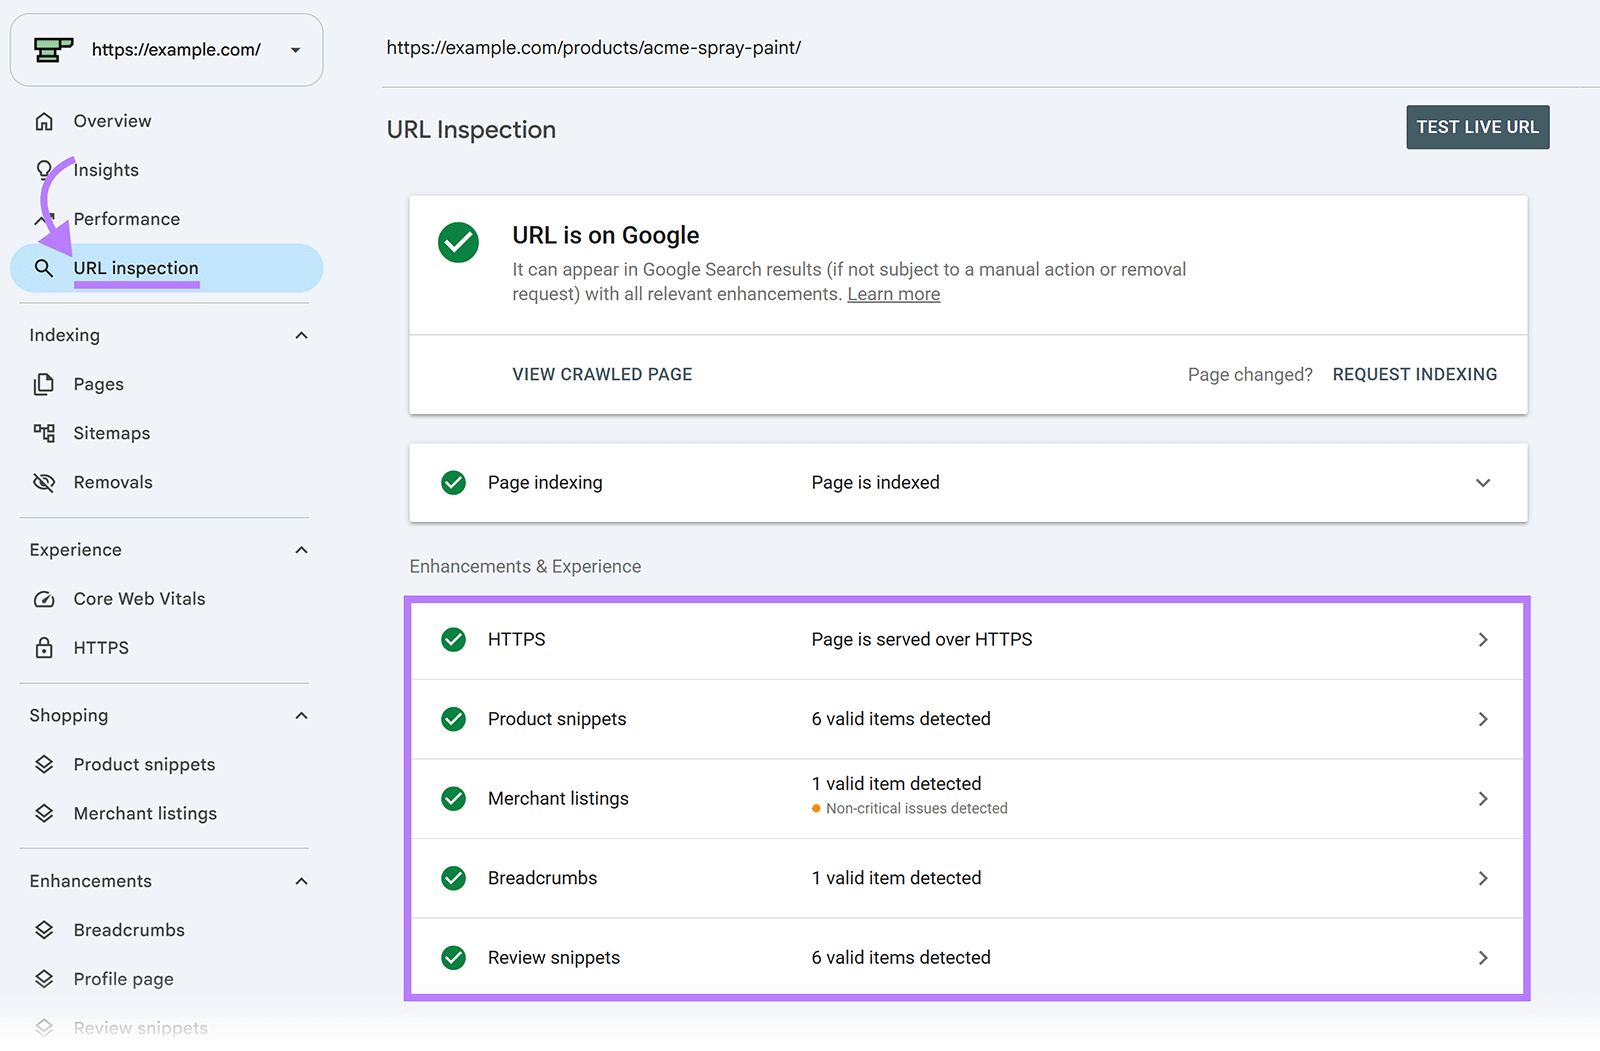Click the Removals crossed-eye icon
Screen dimensions: 1600x1051
click(44, 482)
